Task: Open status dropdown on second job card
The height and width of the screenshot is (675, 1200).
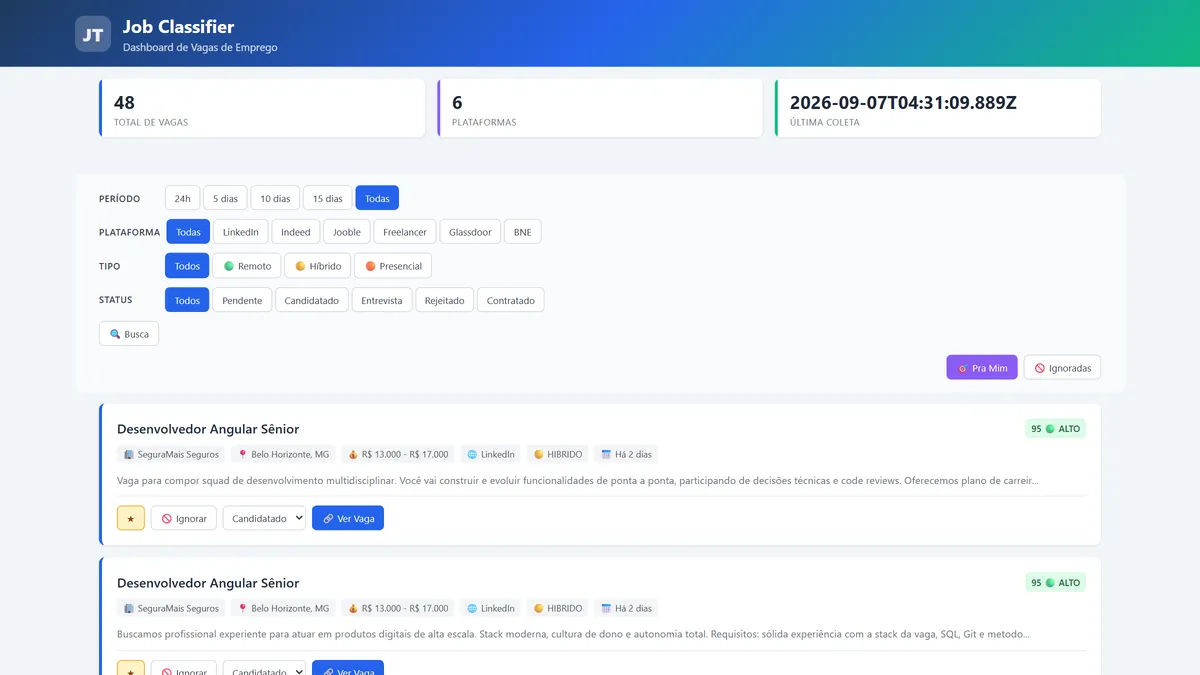Action: (x=264, y=668)
